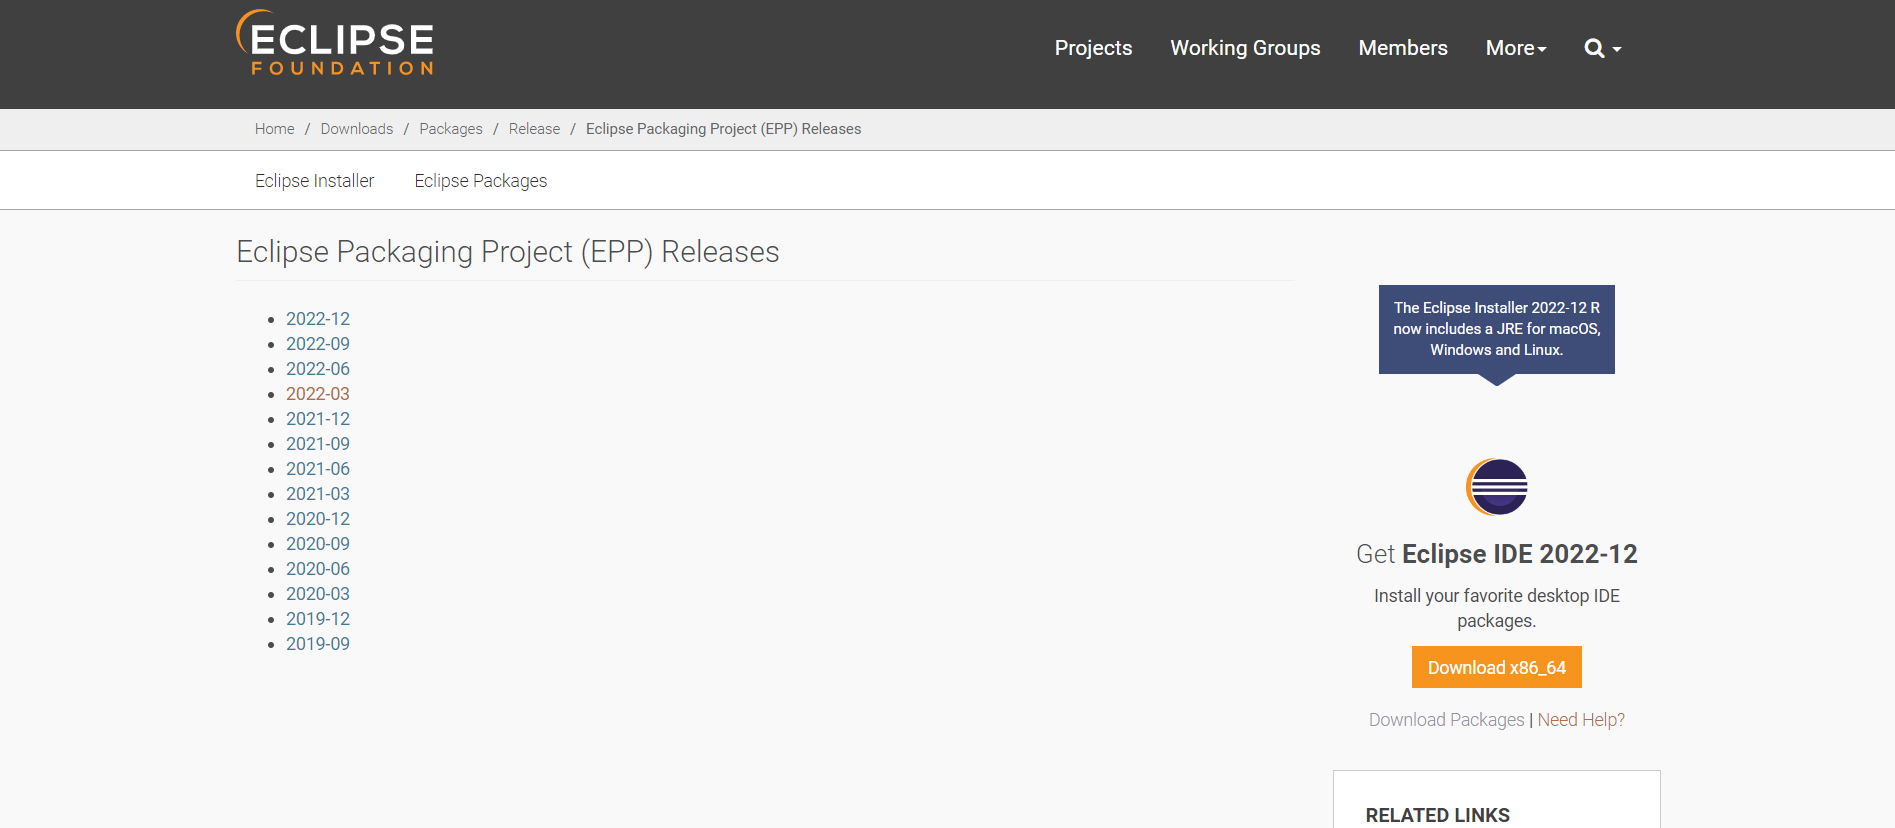Open the Packages breadcrumb link
1895x828 pixels.
[451, 129]
